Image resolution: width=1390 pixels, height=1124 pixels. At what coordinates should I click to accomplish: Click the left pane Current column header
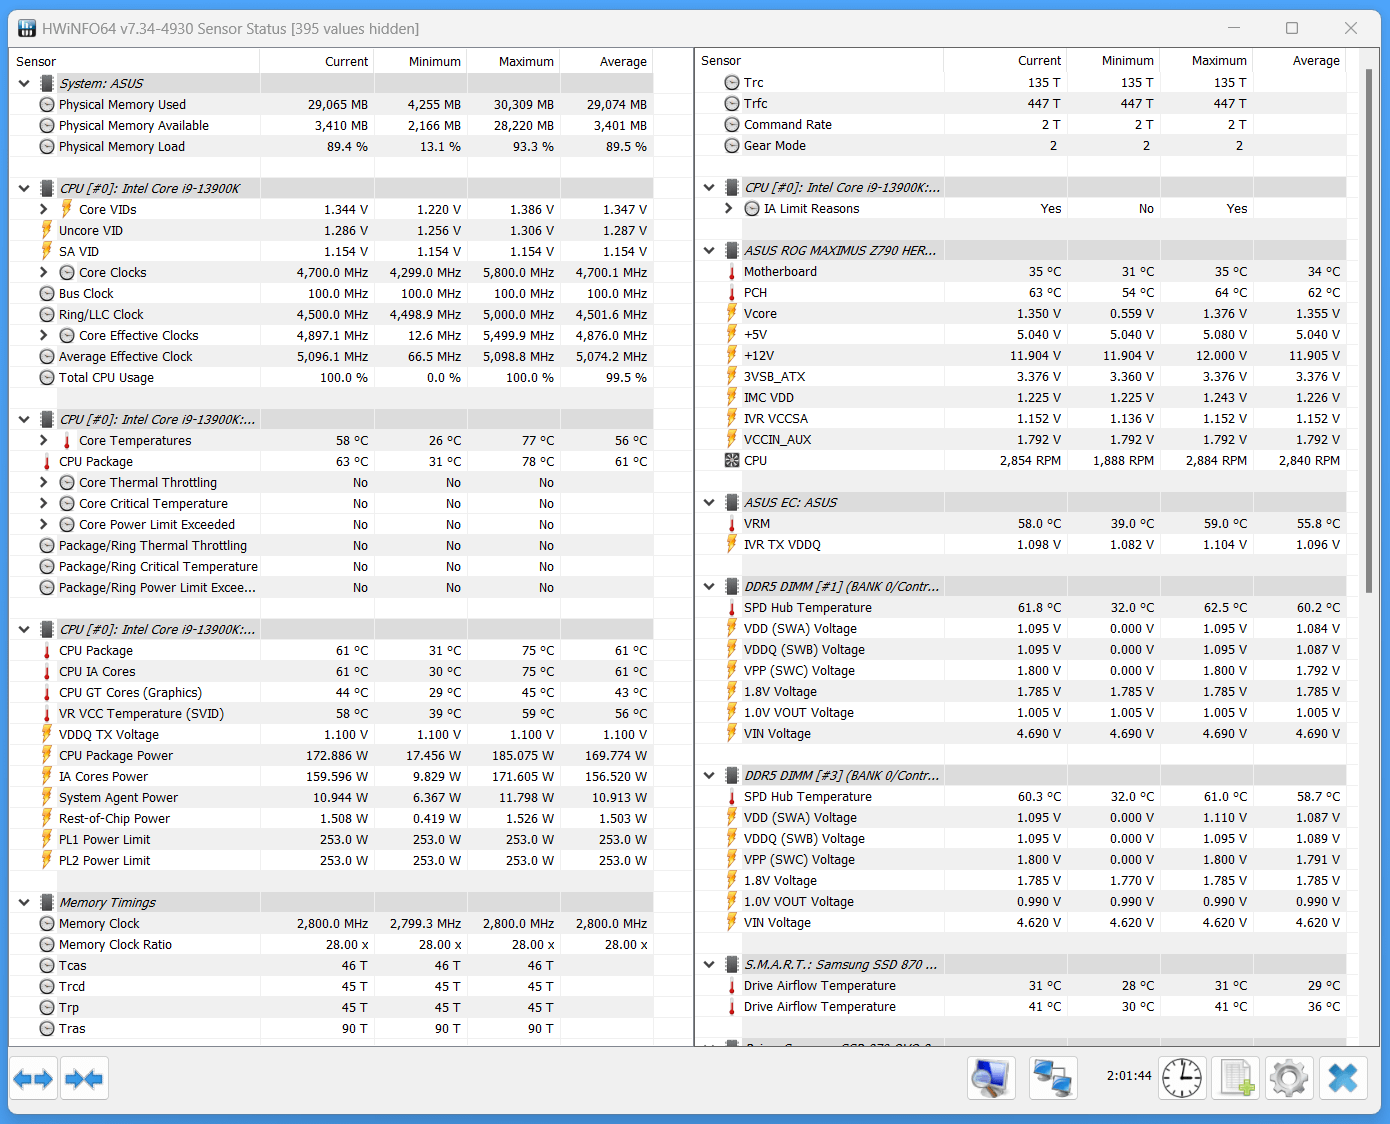tap(317, 62)
